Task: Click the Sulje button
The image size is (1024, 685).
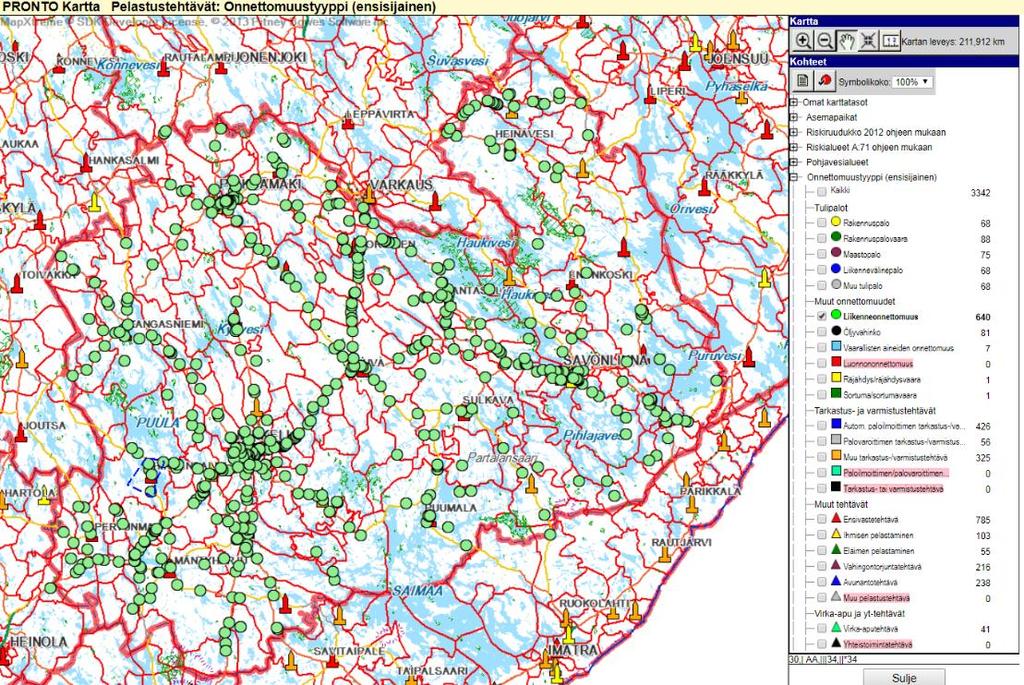Action: (x=904, y=678)
